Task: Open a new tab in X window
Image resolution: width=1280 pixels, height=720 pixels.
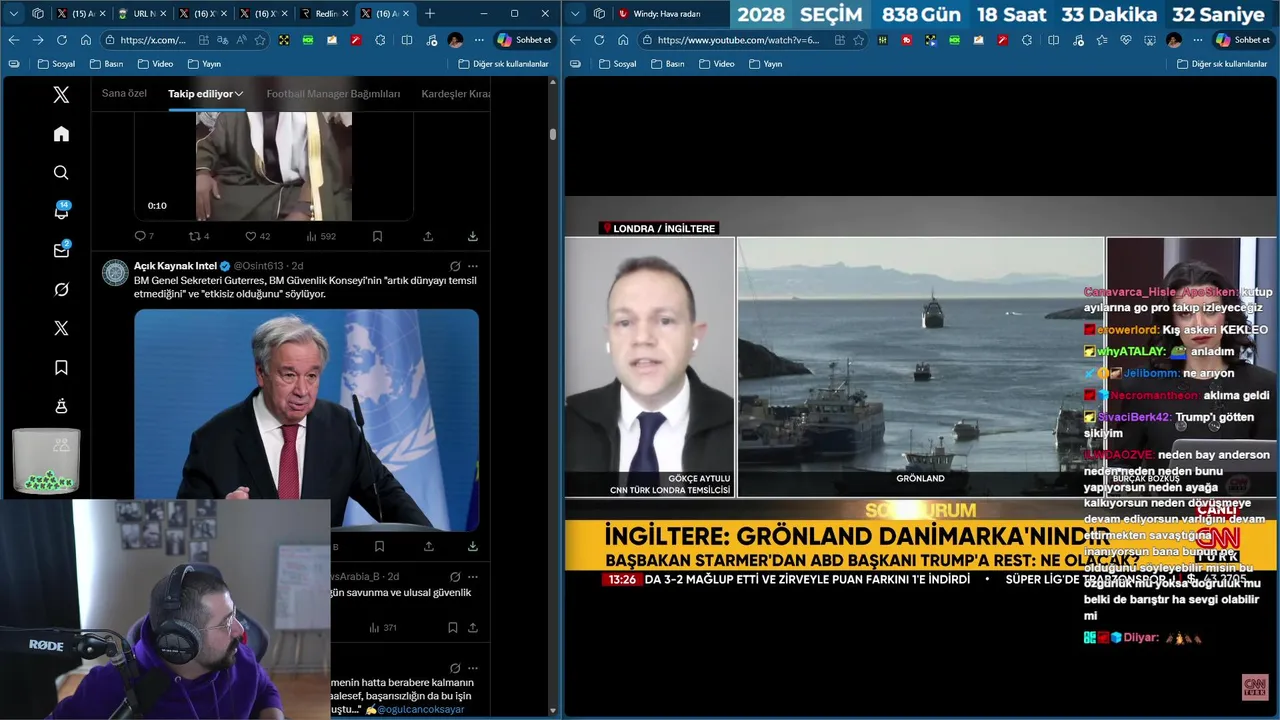Action: pos(430,13)
